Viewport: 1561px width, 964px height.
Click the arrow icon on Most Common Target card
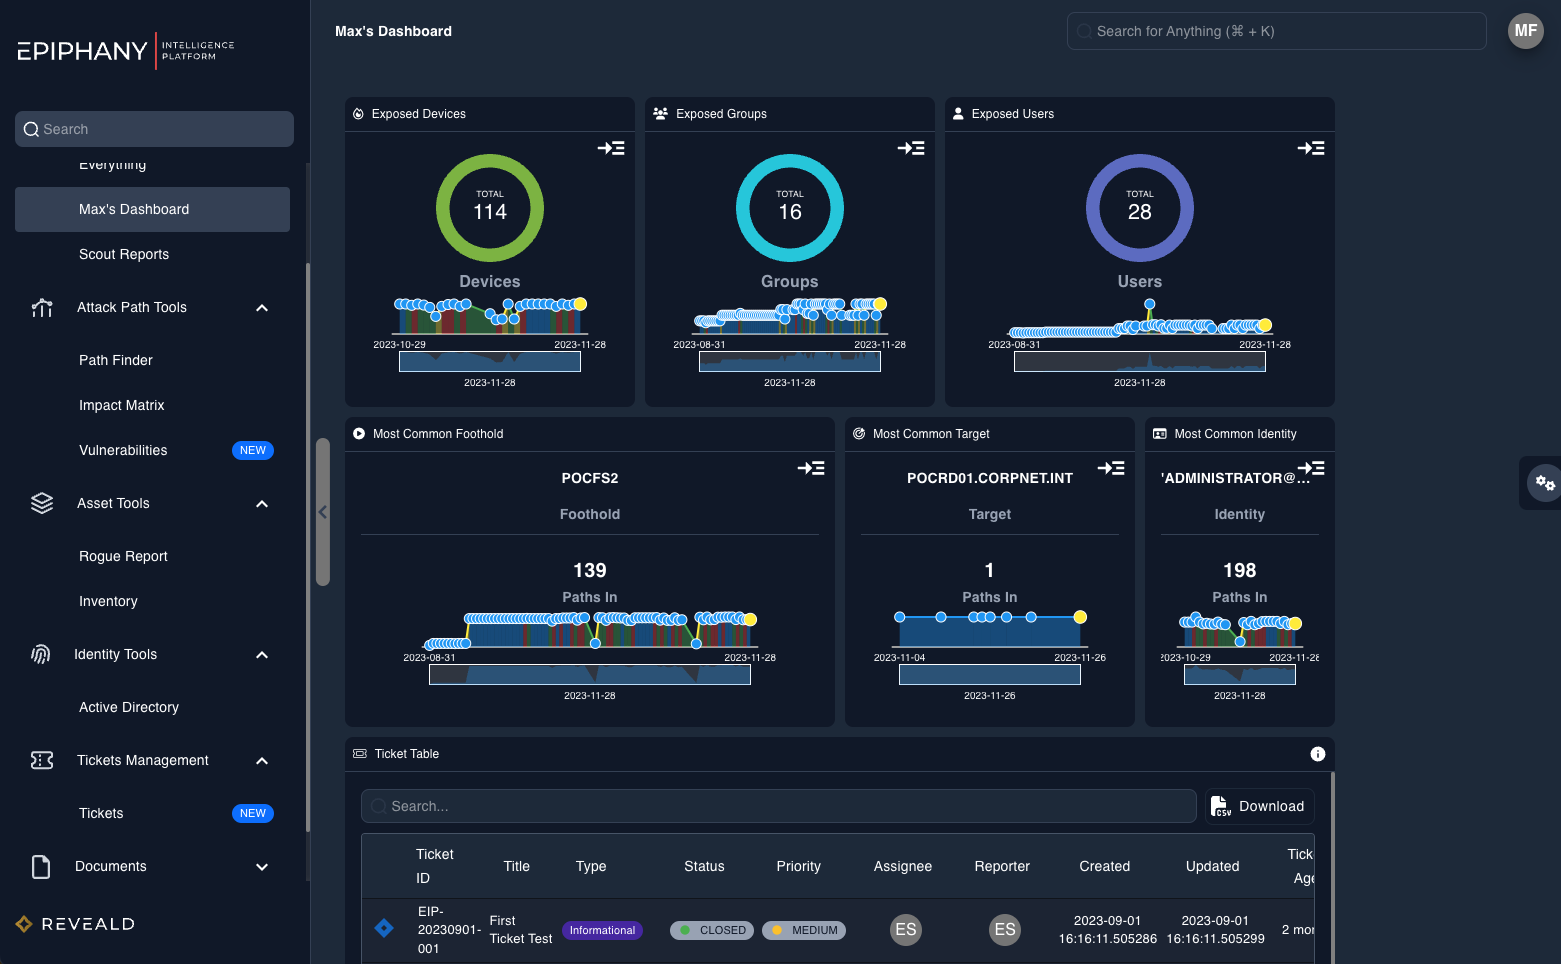click(1110, 467)
